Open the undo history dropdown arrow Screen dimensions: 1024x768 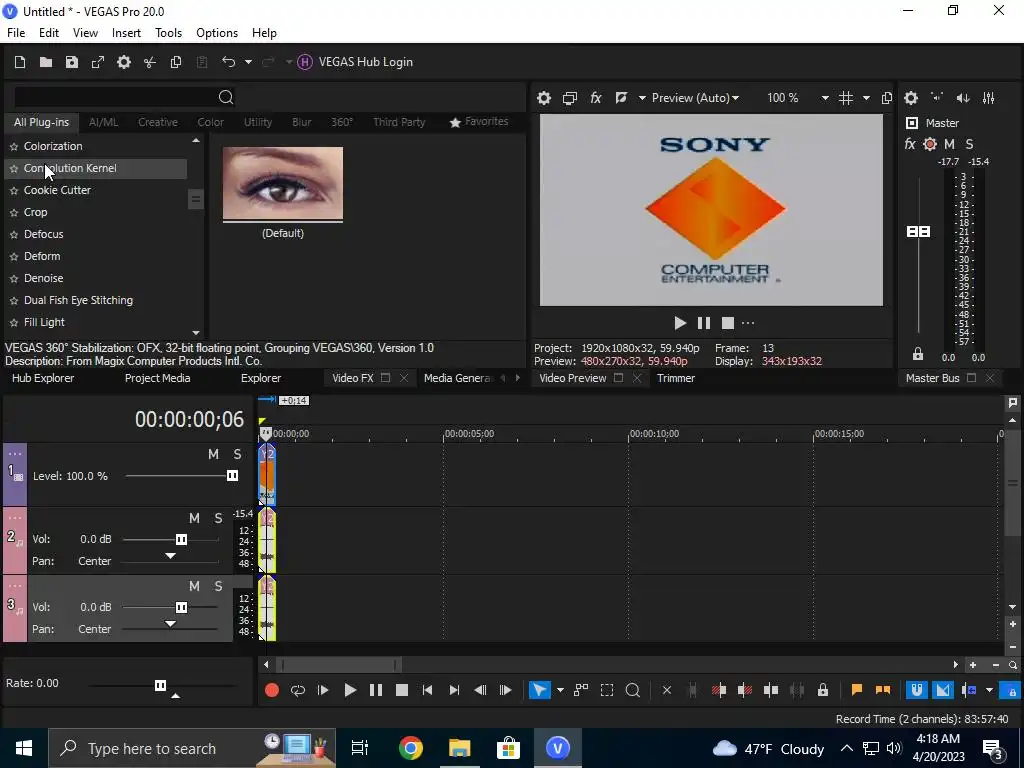[248, 62]
